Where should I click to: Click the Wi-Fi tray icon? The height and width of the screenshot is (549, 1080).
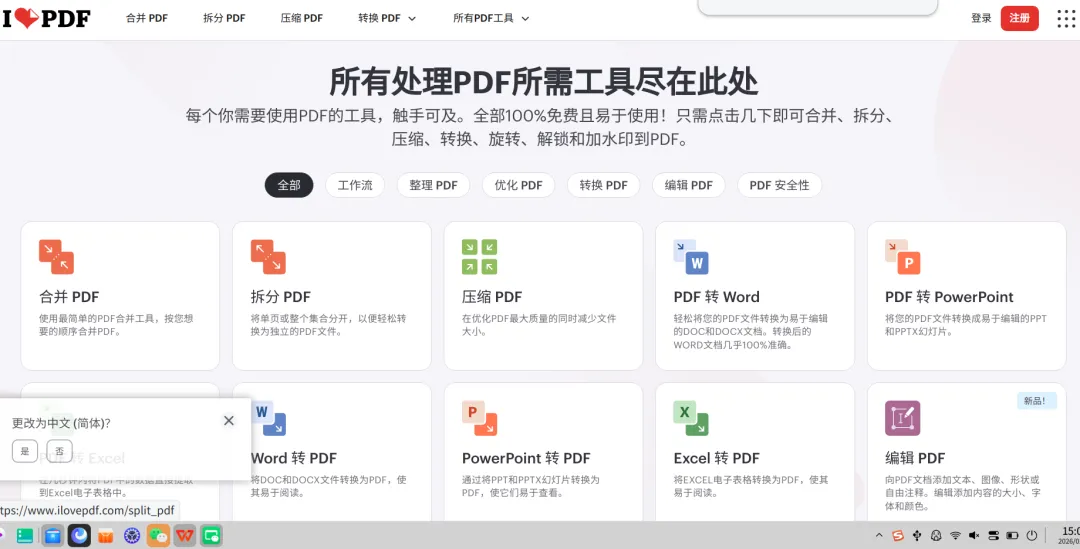955,535
